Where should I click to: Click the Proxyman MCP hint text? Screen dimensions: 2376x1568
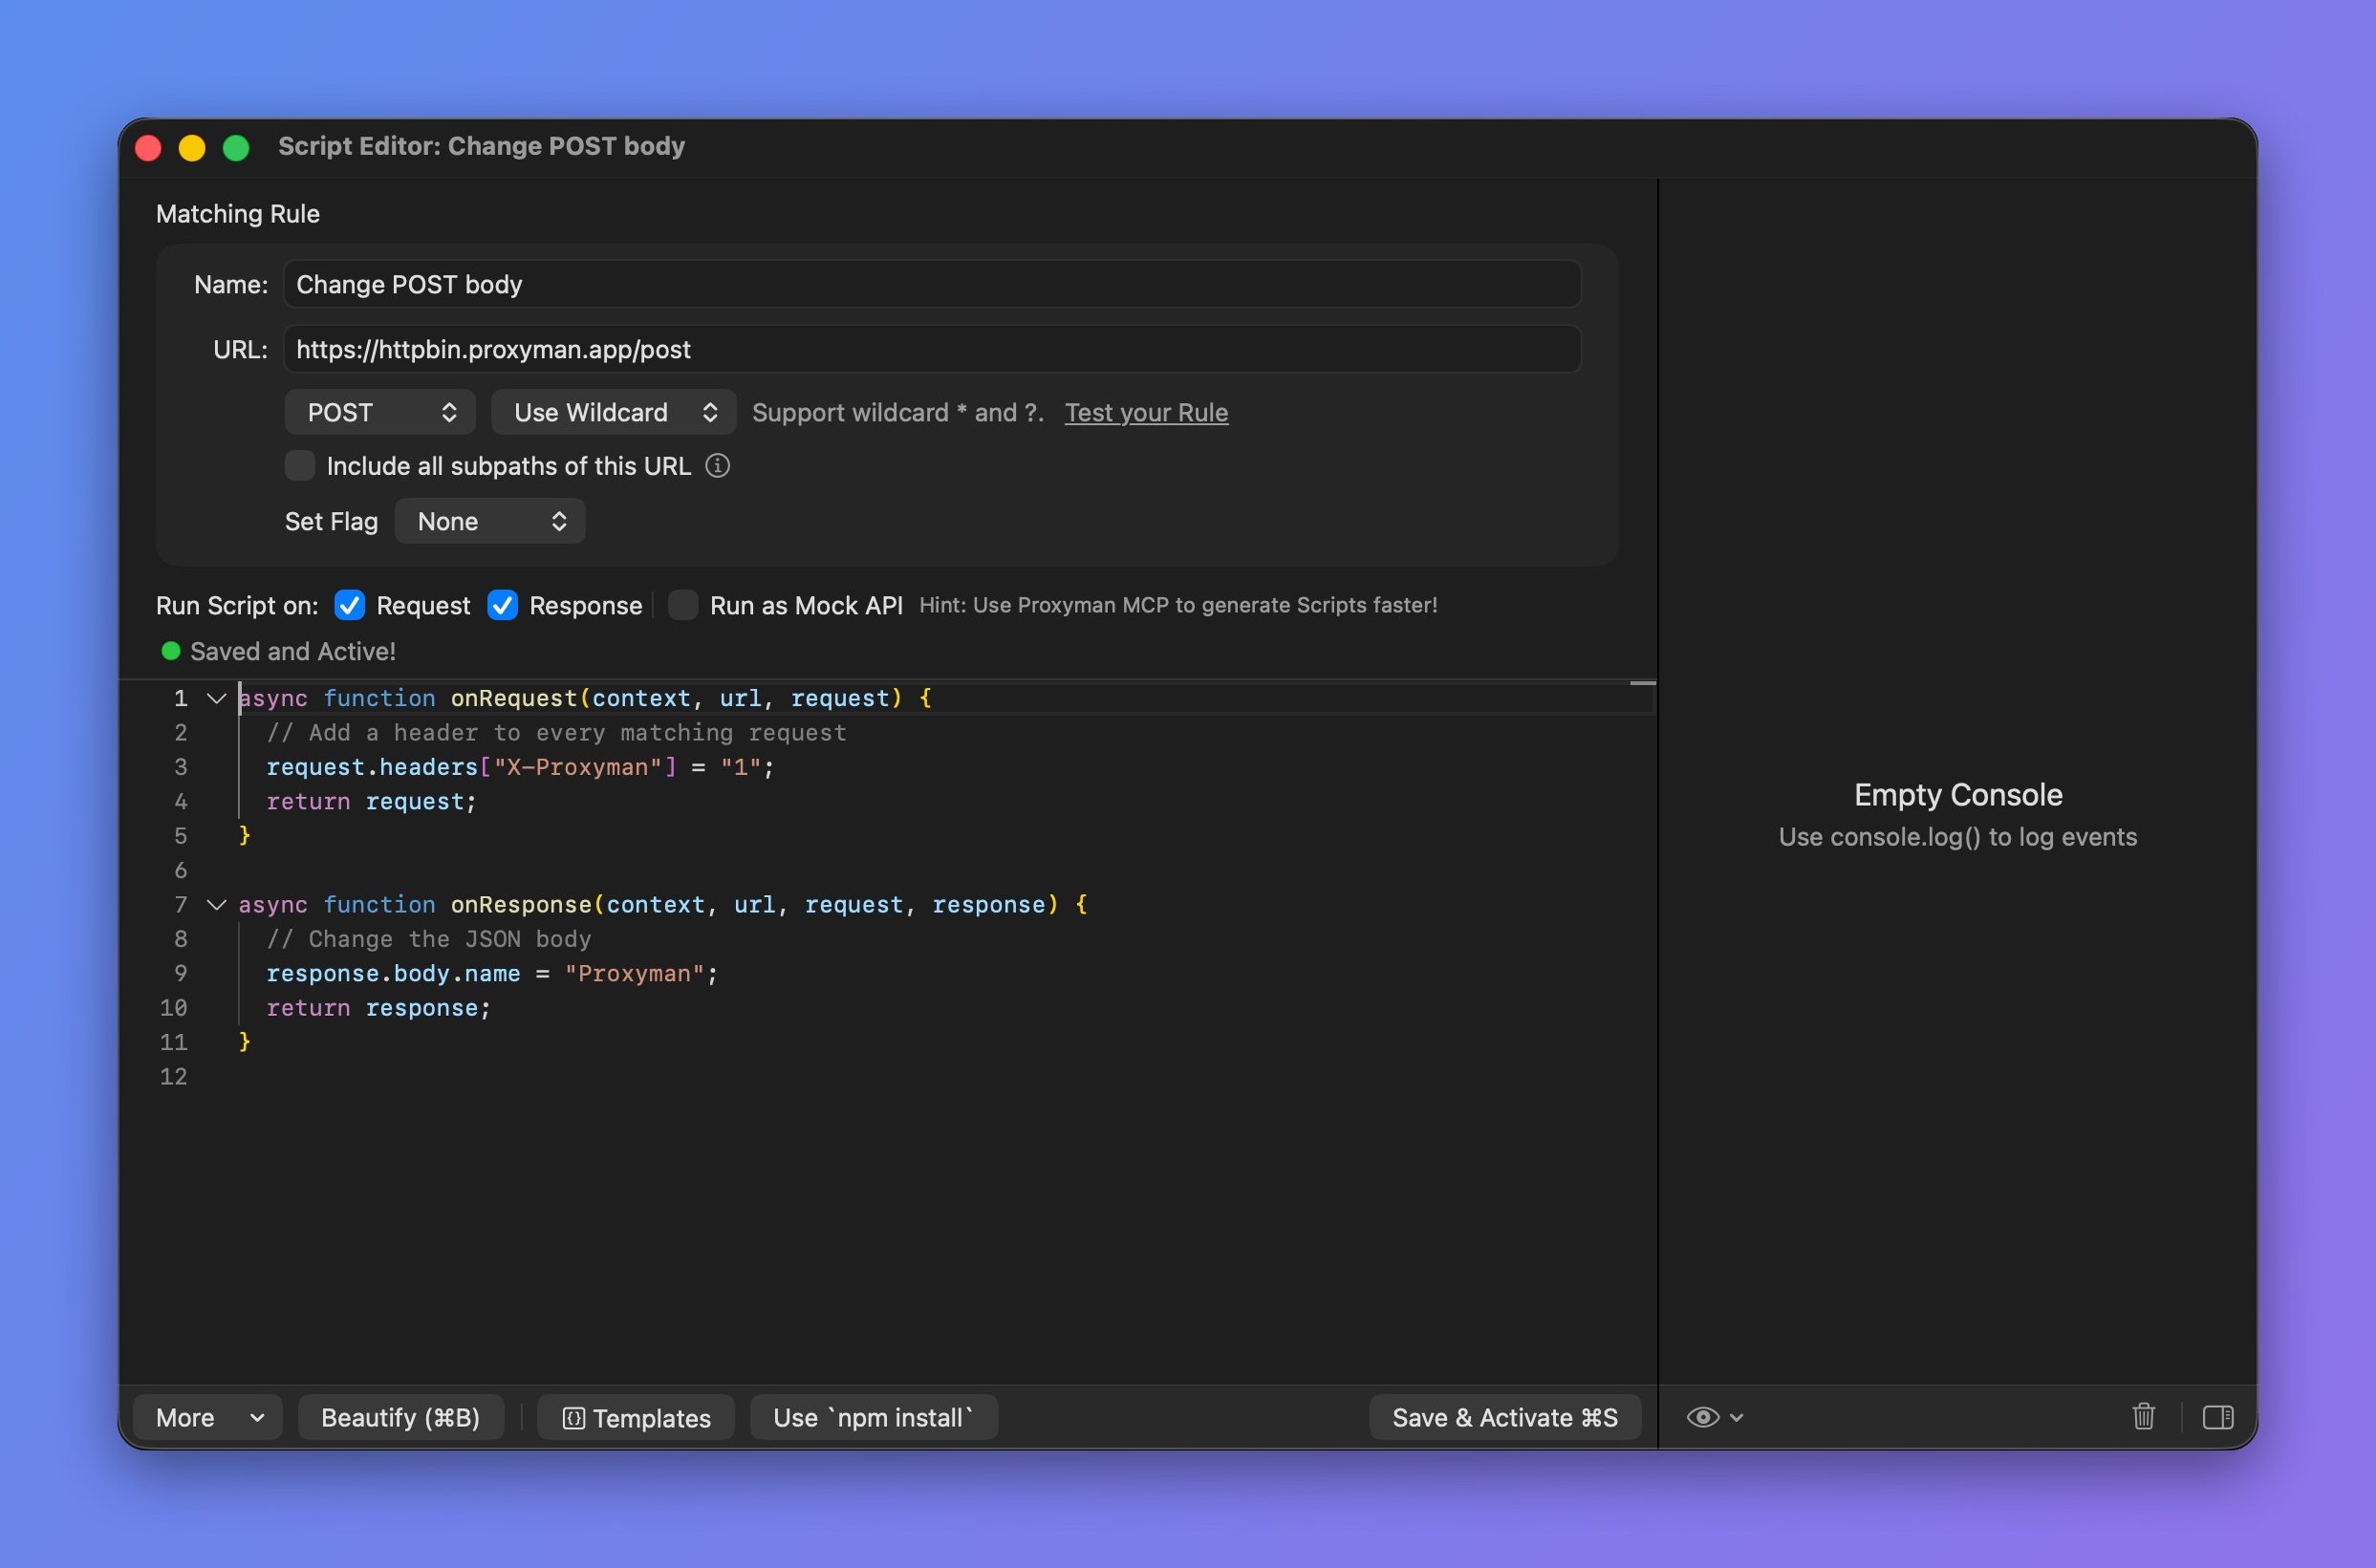point(1178,605)
